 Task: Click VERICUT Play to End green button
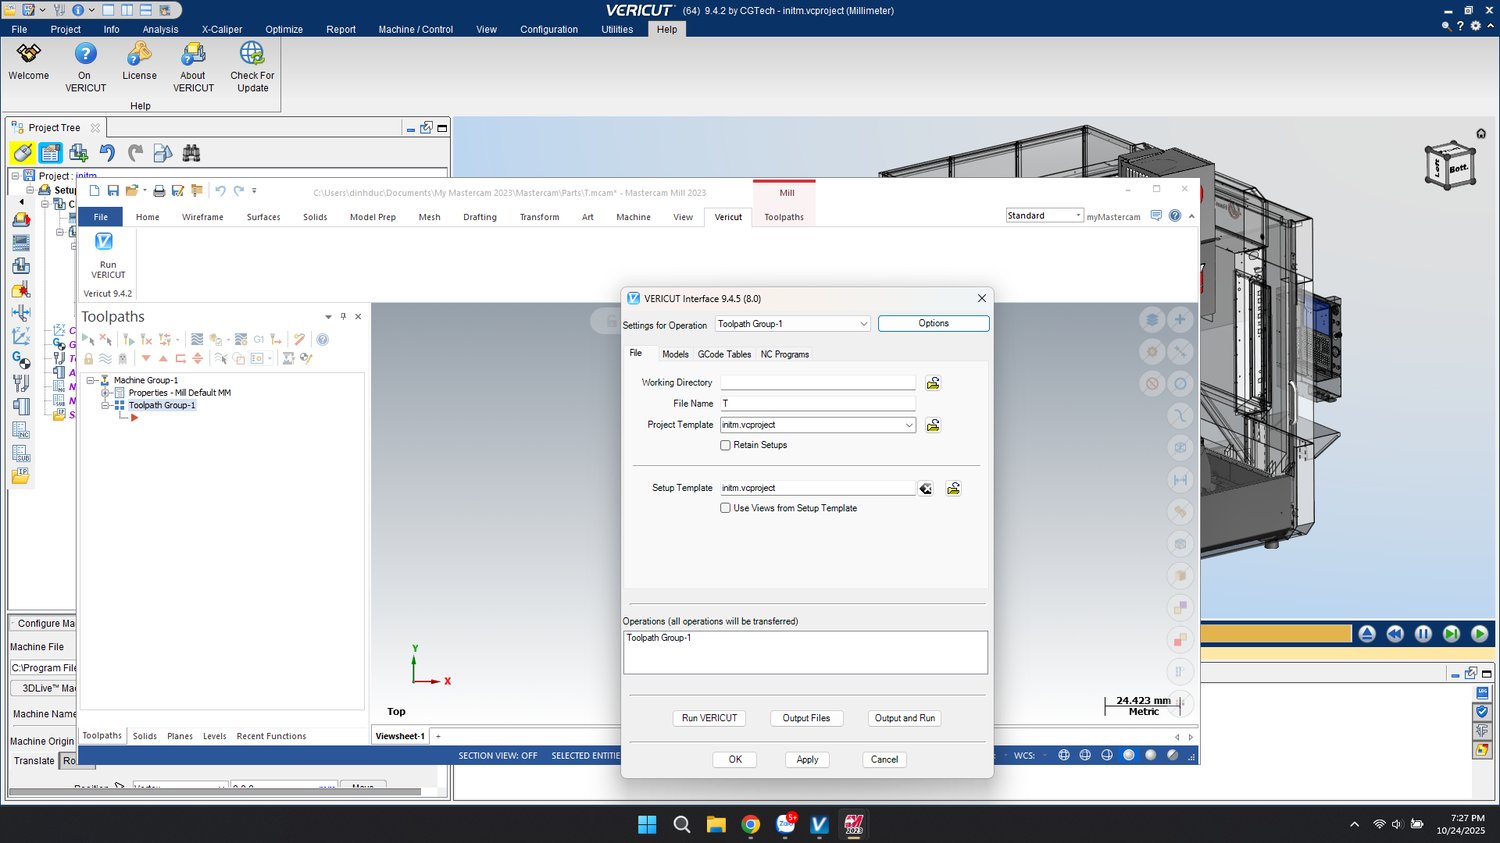[x=1480, y=634]
